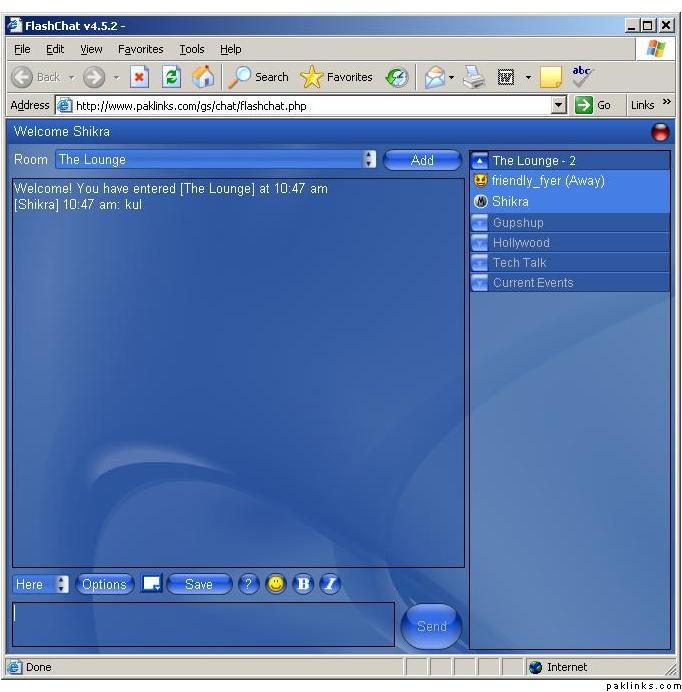682x692 pixels.
Task: Open the Here status dropdown
Action: coord(62,584)
